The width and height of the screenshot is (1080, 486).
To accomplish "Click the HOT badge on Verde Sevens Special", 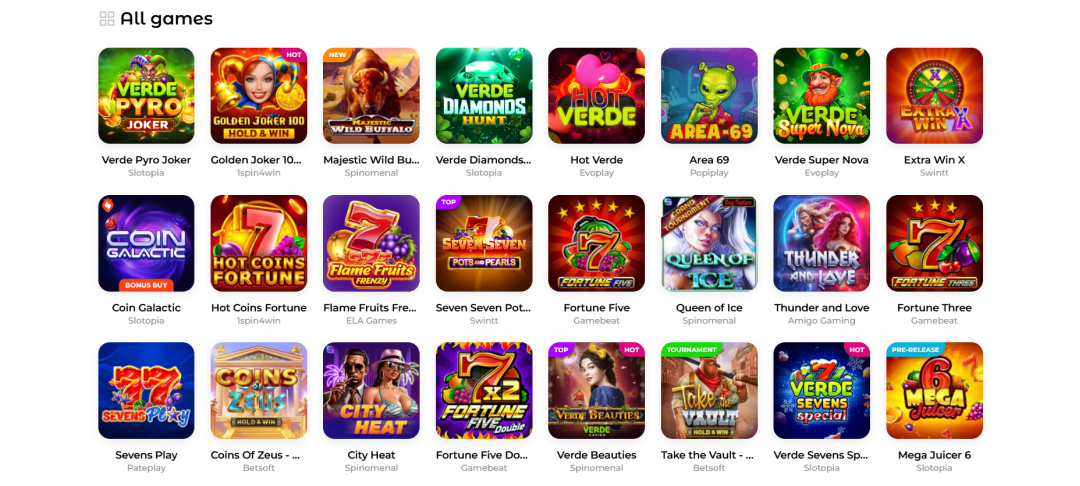I will tap(857, 350).
